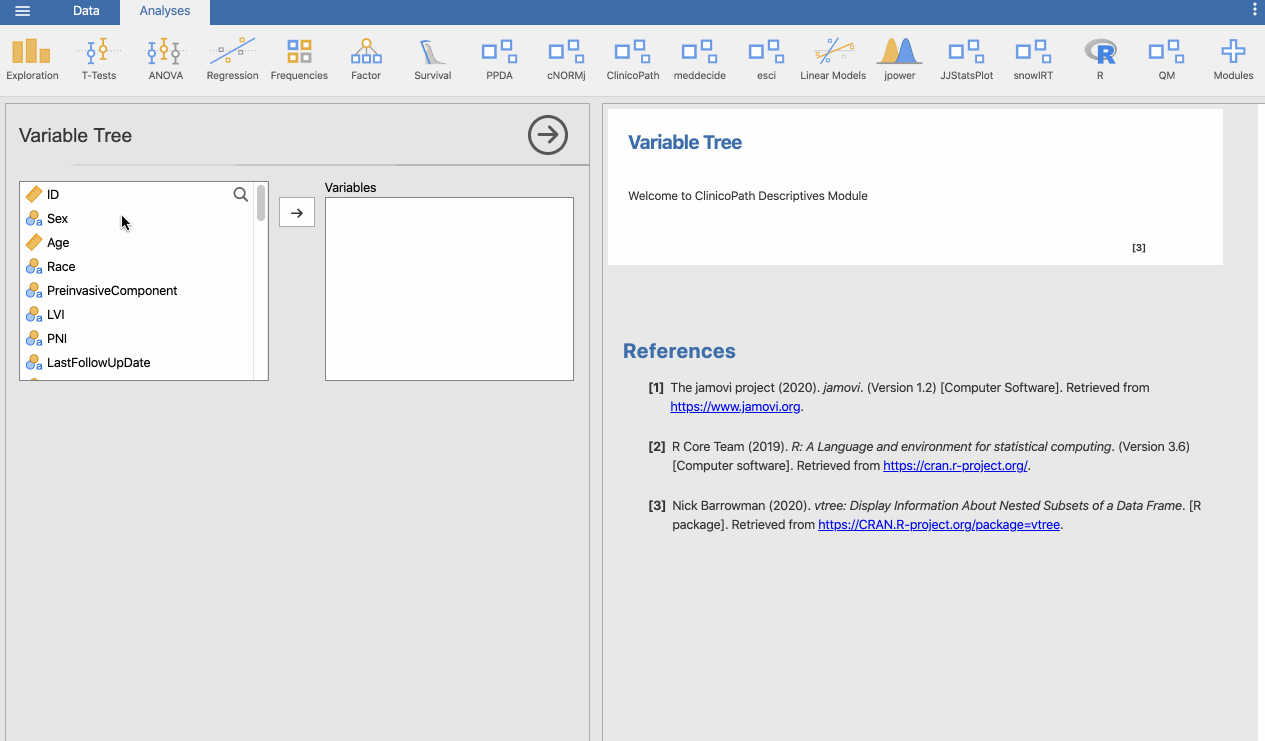Open the vtree CRAN package link
1265x741 pixels.
939,524
